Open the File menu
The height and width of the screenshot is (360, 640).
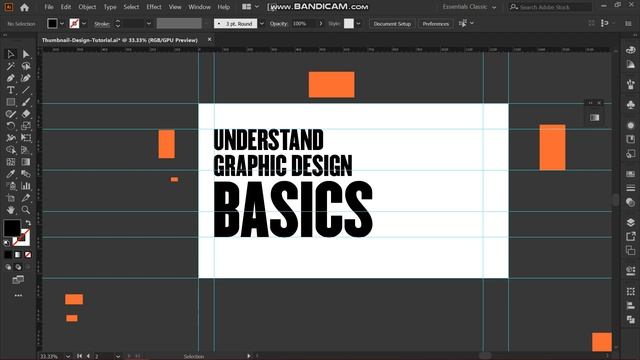[x=49, y=7]
